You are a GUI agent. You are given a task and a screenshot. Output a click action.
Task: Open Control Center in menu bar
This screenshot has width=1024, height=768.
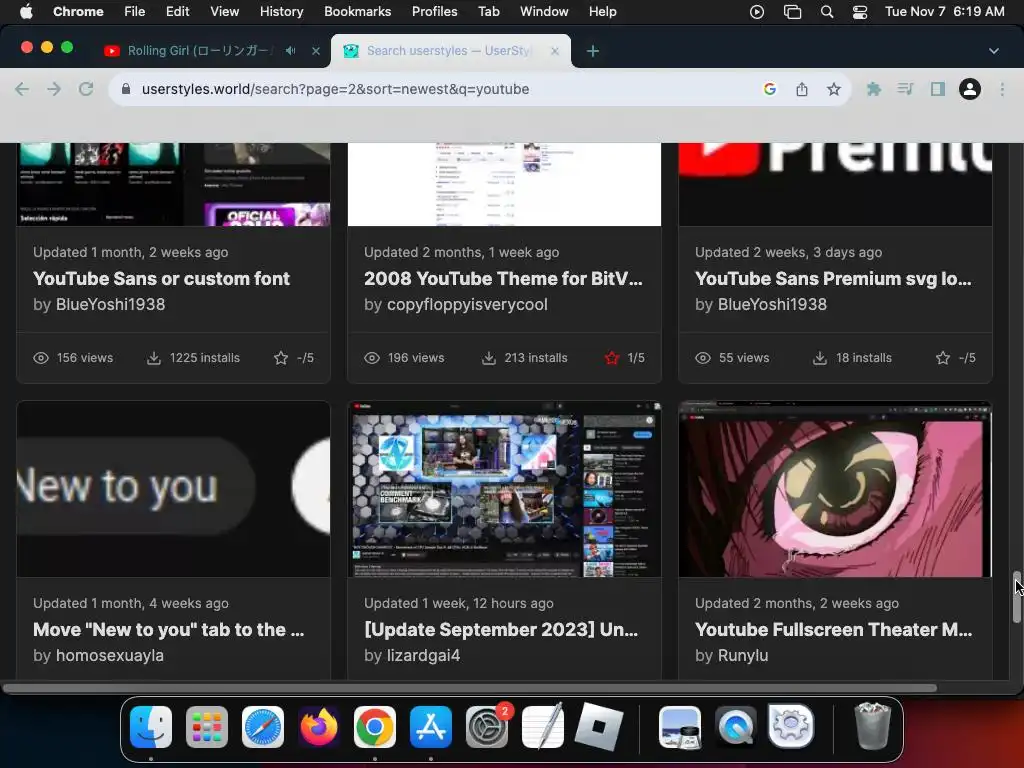pos(860,12)
